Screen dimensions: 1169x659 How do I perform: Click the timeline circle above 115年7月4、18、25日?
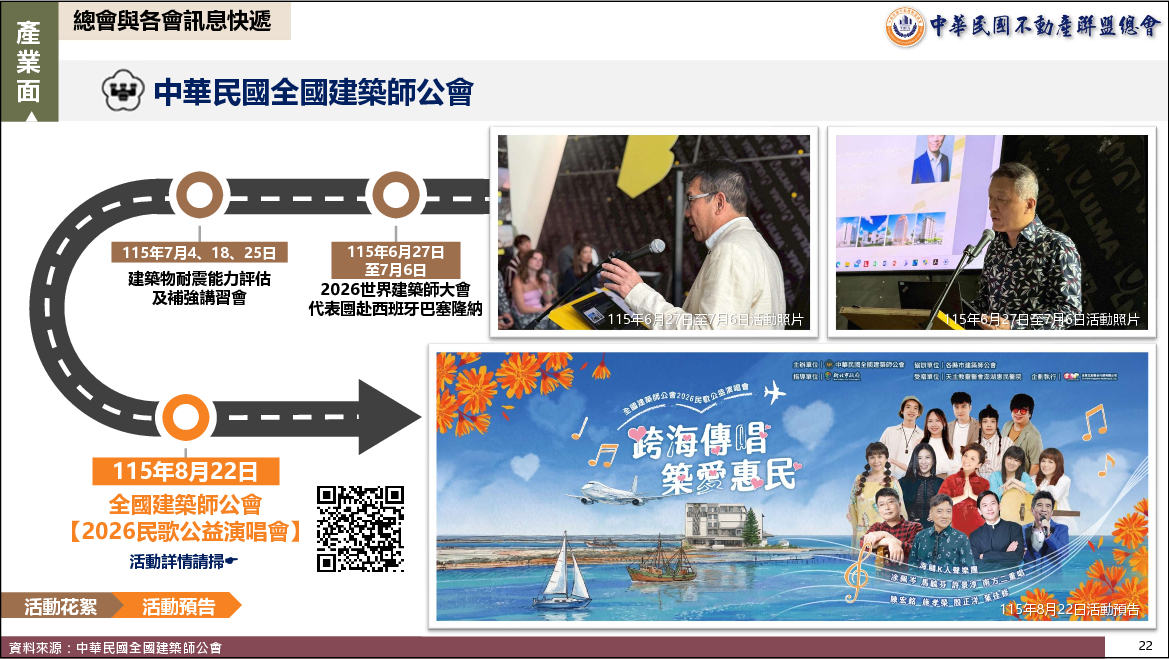(199, 195)
